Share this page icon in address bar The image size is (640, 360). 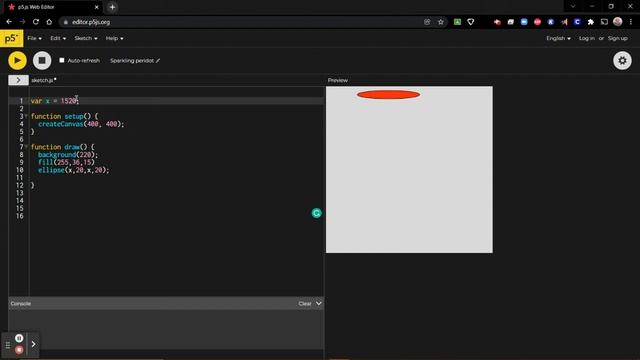coord(427,22)
